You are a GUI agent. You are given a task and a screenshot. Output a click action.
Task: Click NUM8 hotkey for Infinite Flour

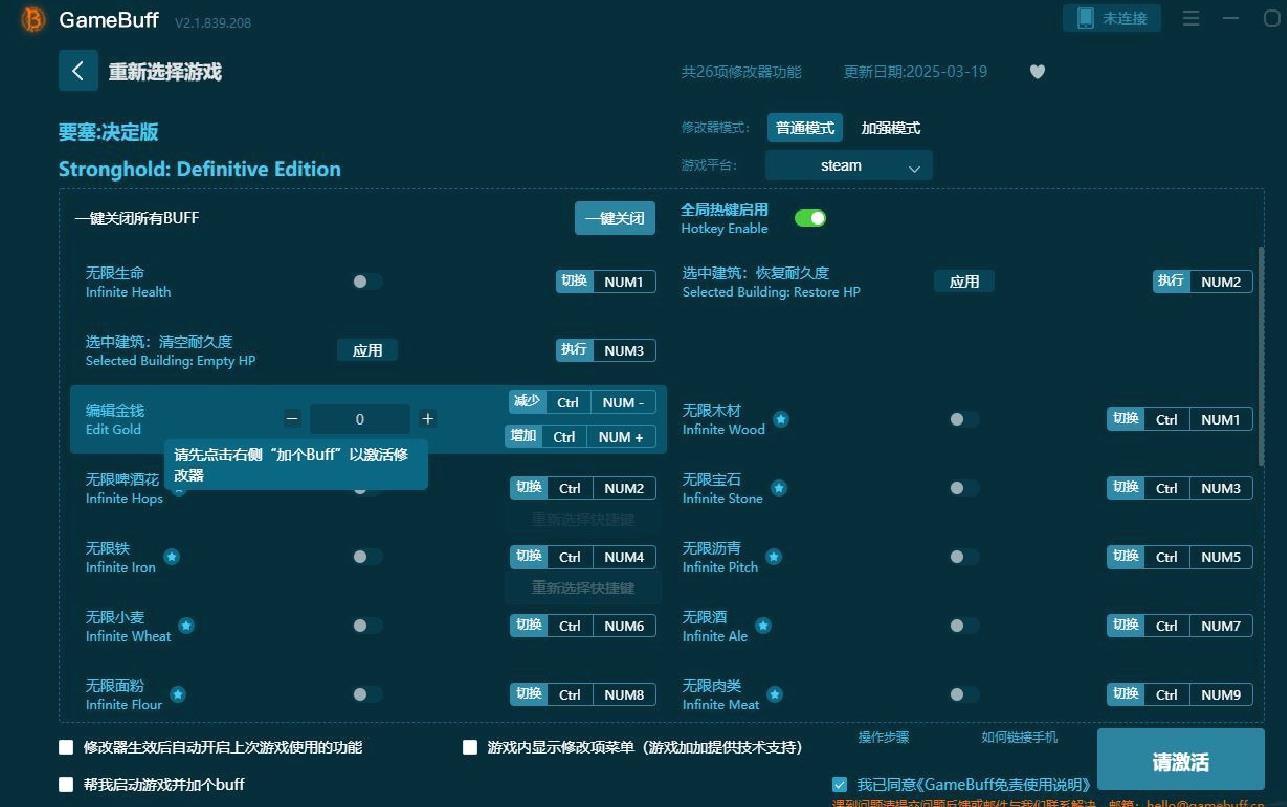point(624,694)
